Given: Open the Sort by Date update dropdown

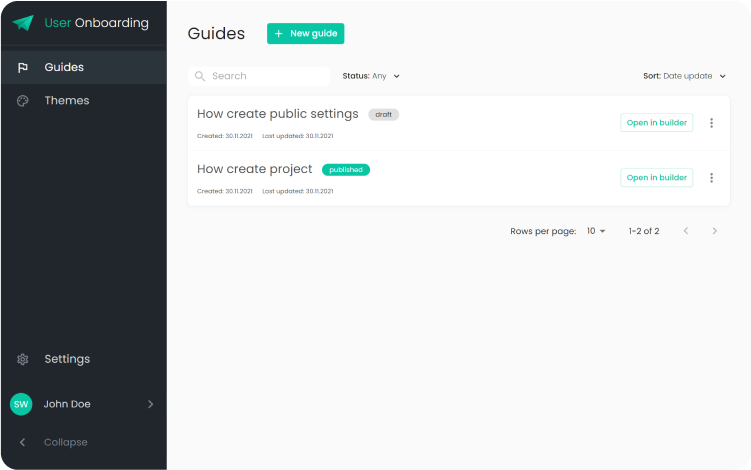Looking at the screenshot, I should pos(684,76).
